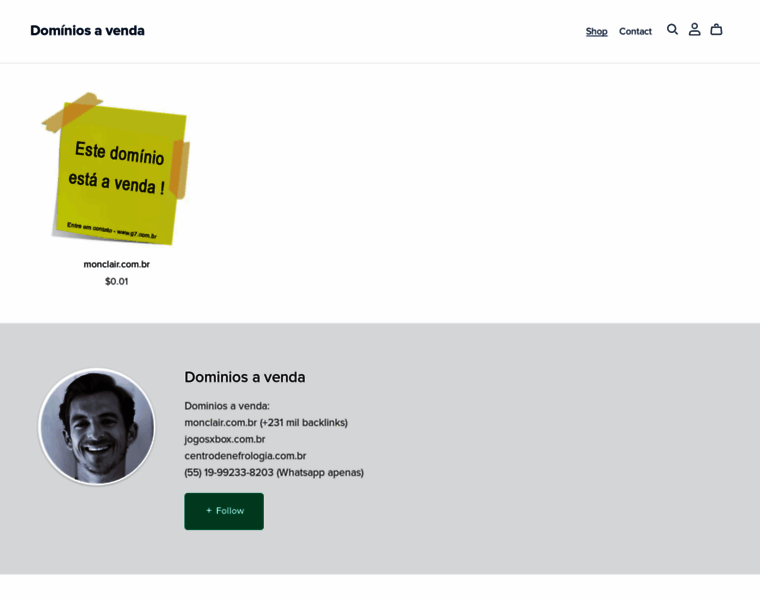
Task: Open the yellow sticky note product image
Action: [x=116, y=169]
